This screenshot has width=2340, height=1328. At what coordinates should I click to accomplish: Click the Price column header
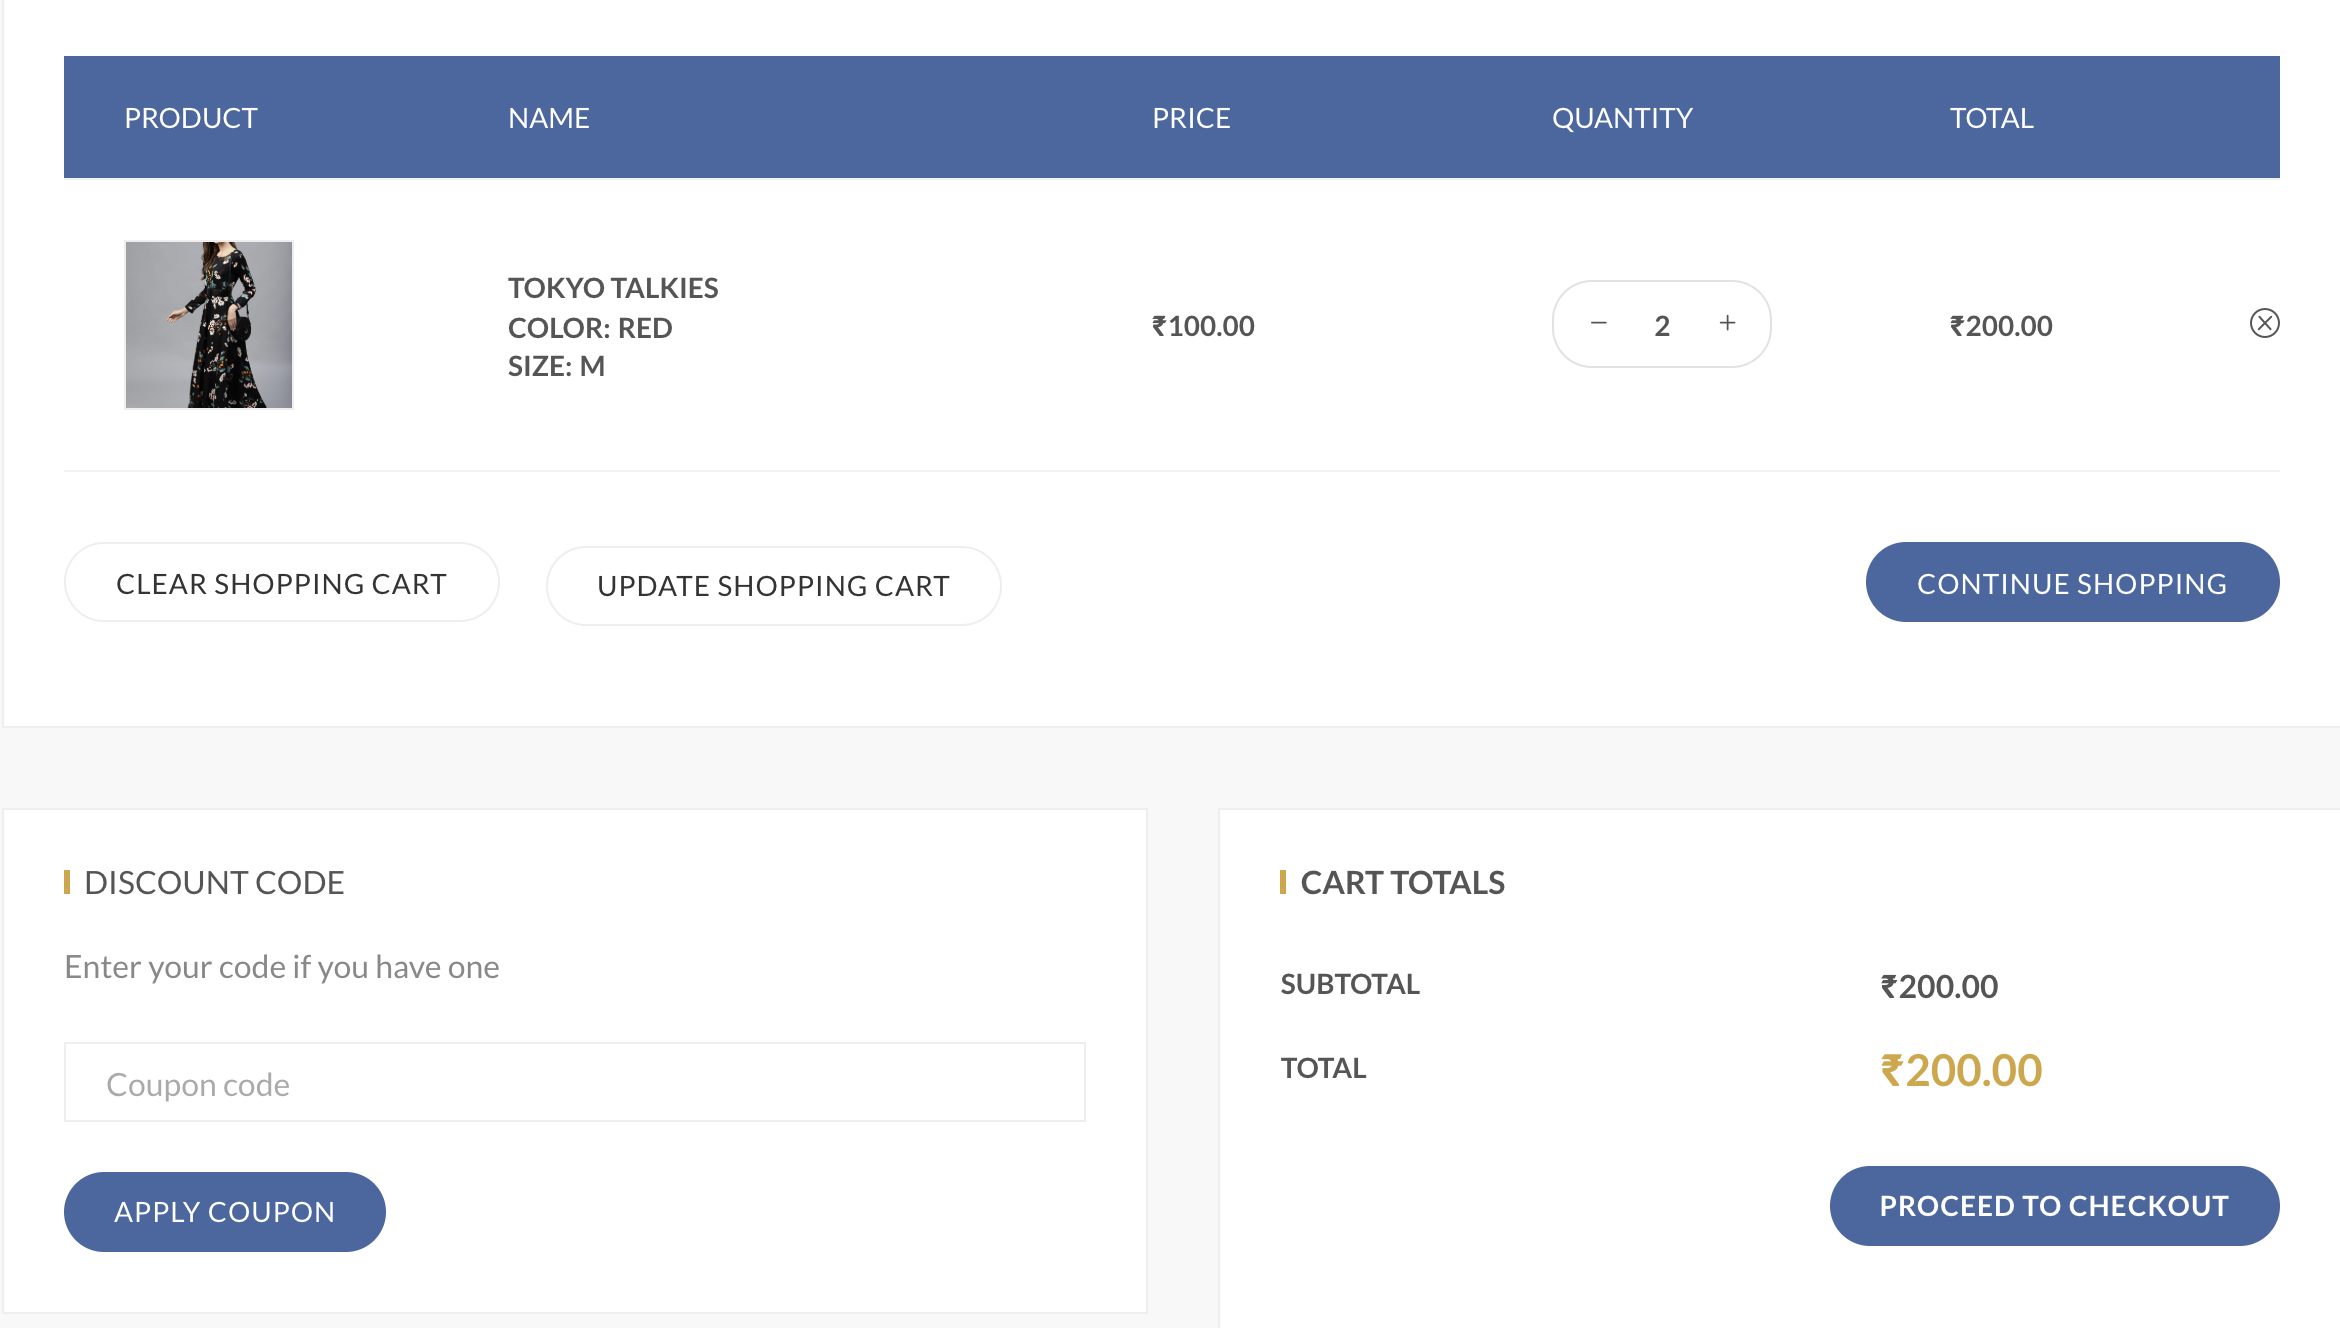tap(1191, 118)
